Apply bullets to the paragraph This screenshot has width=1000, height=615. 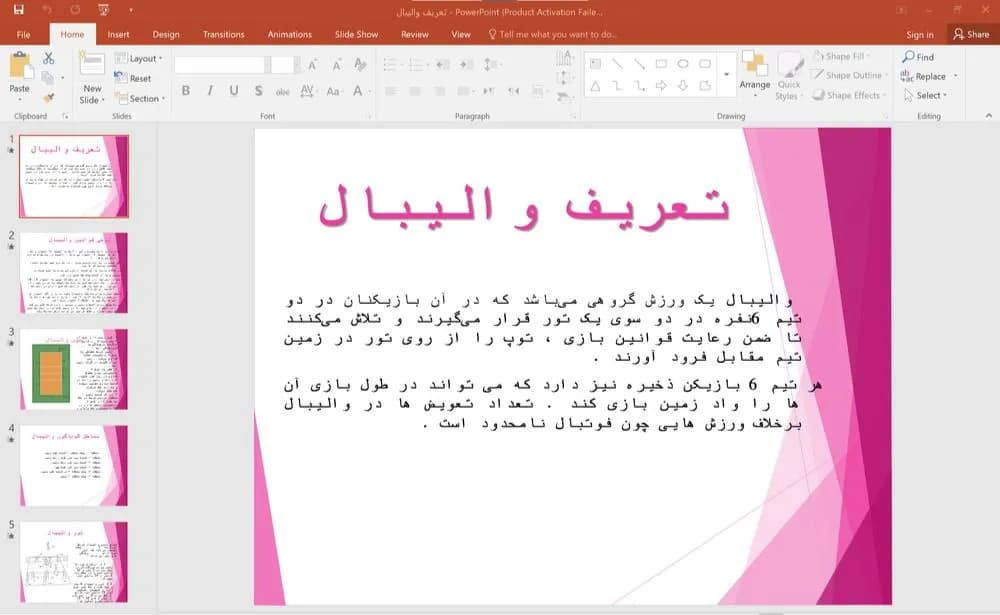point(393,64)
